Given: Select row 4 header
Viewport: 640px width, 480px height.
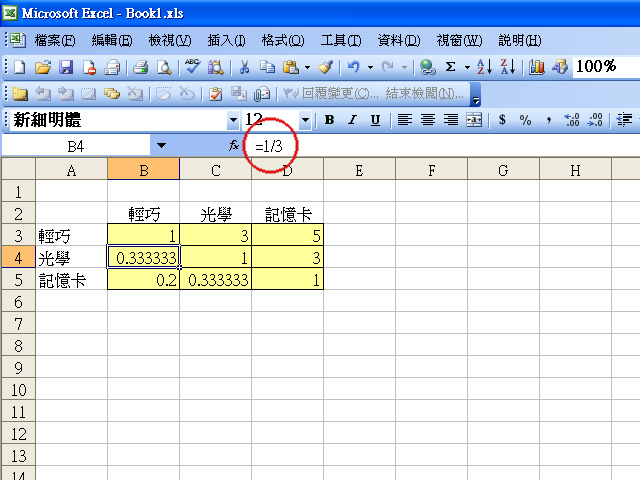Looking at the screenshot, I should [18, 258].
